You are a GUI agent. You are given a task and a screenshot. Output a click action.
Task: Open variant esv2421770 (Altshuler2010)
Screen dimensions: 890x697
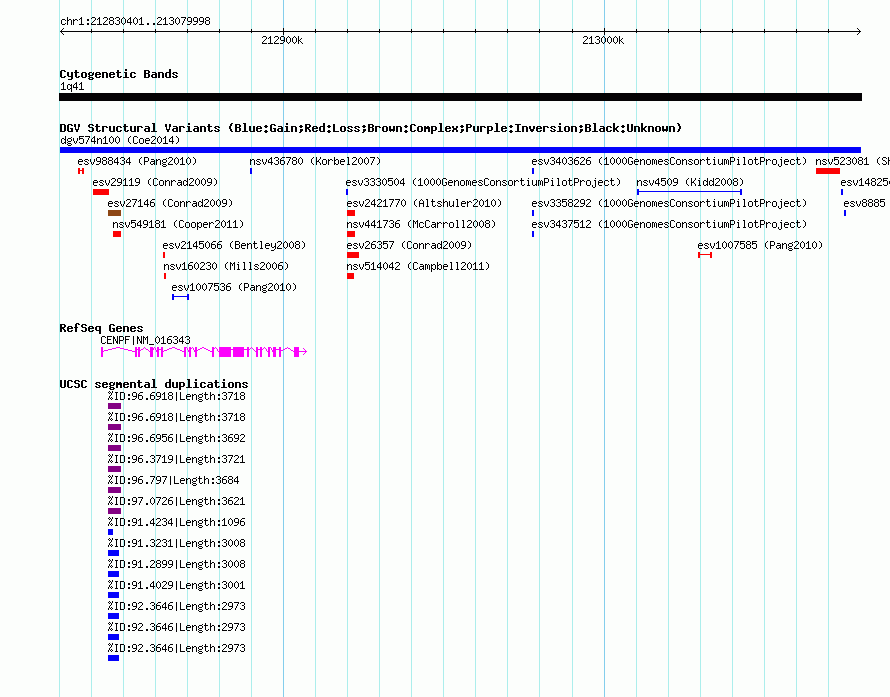(x=424, y=203)
